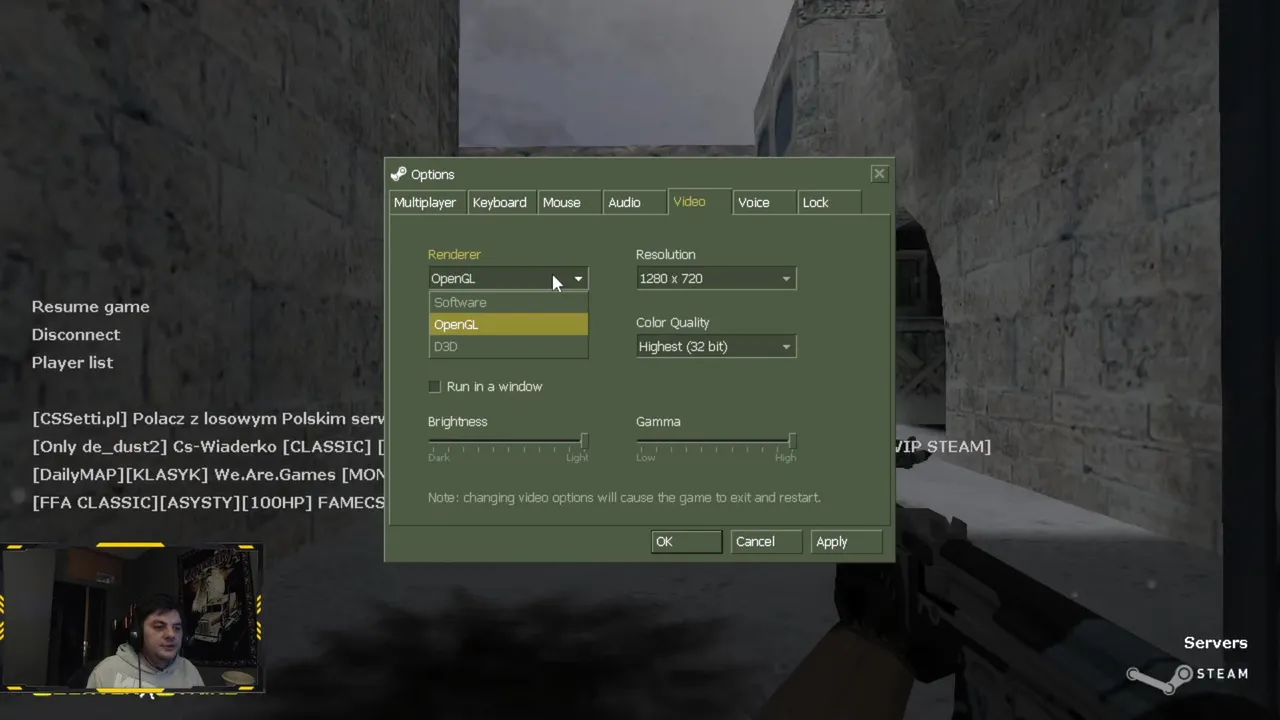This screenshot has height=720, width=1280.
Task: Apply the video settings
Action: point(846,541)
